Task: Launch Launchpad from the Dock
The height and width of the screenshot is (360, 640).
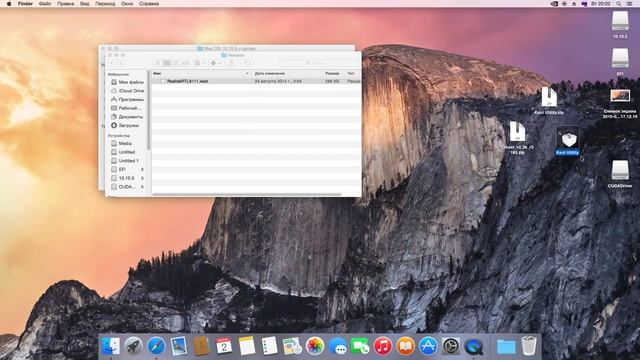Action: pos(133,346)
